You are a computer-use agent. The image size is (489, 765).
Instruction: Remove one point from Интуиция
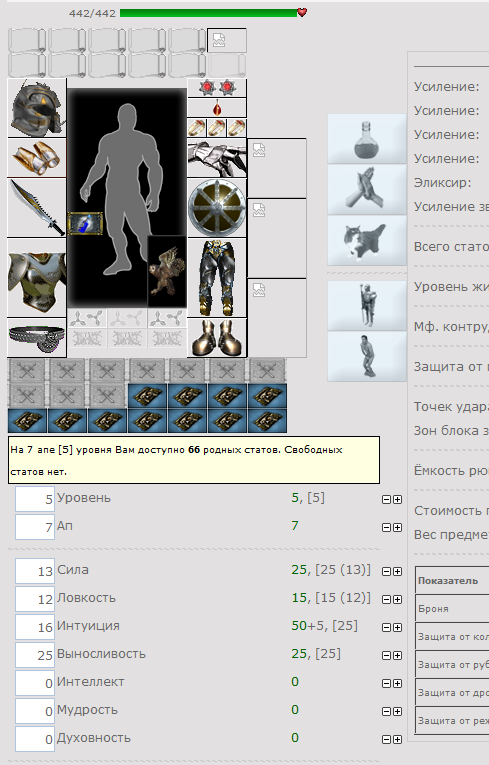click(387, 627)
